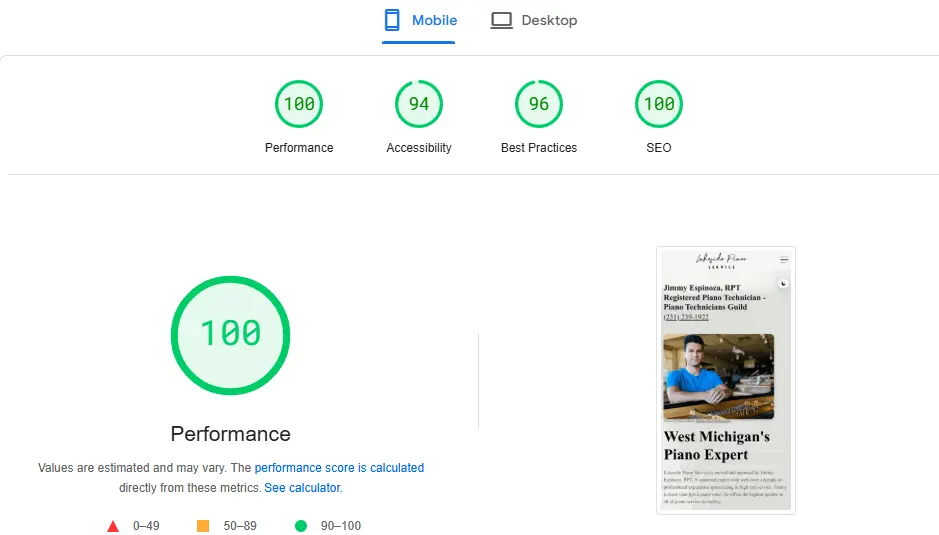This screenshot has height=535, width=939.
Task: Click the hamburger menu icon in the screenshot preview
Action: (784, 260)
